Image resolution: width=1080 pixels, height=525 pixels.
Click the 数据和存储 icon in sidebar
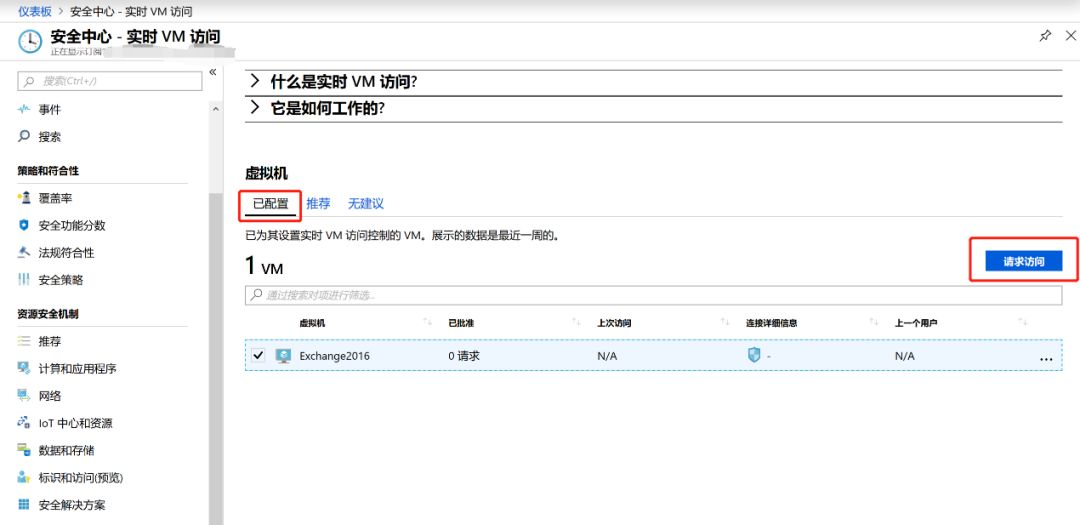pyautogui.click(x=24, y=450)
